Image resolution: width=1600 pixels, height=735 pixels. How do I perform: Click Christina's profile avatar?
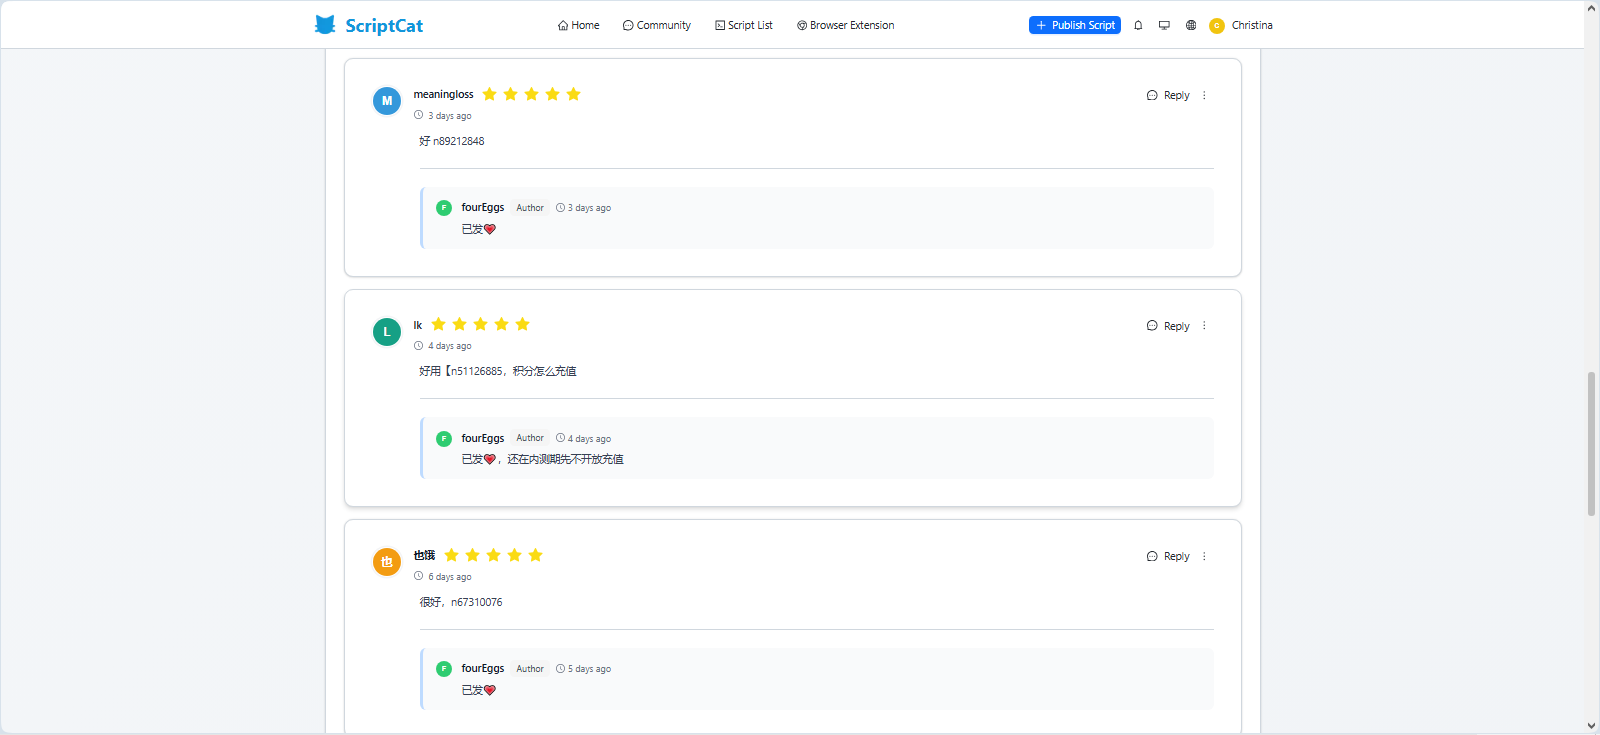click(1217, 26)
